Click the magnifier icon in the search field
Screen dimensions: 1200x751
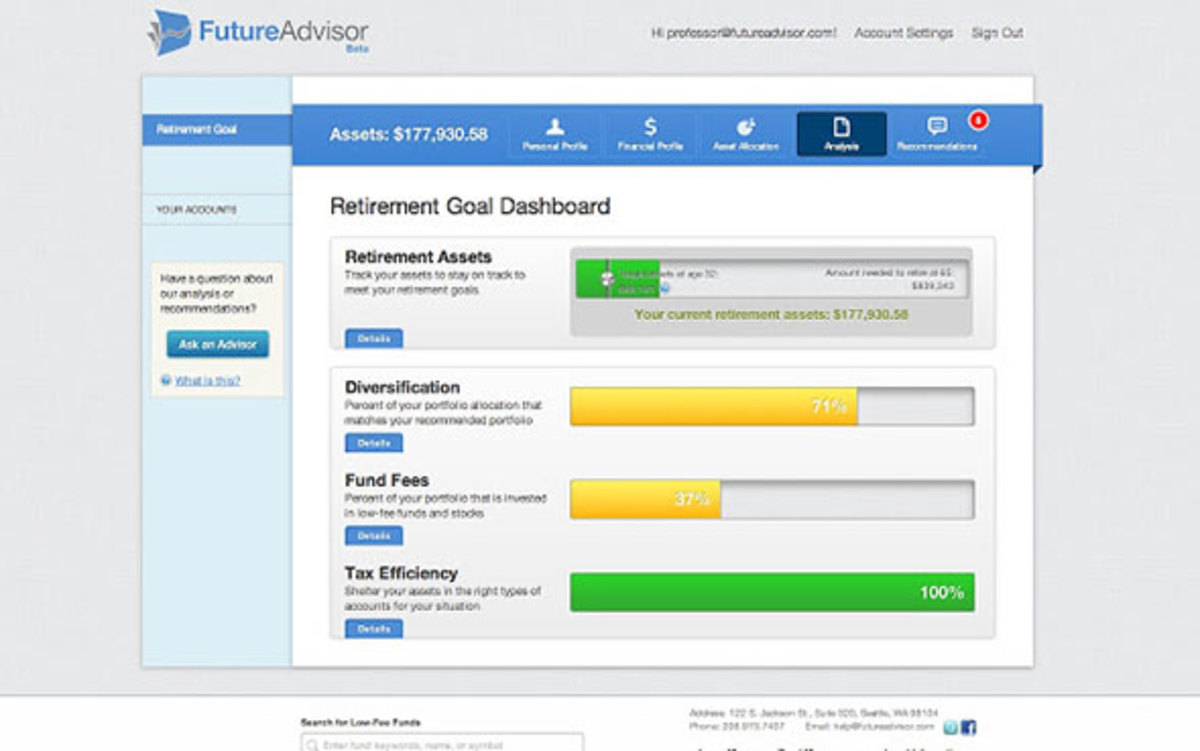pyautogui.click(x=314, y=745)
